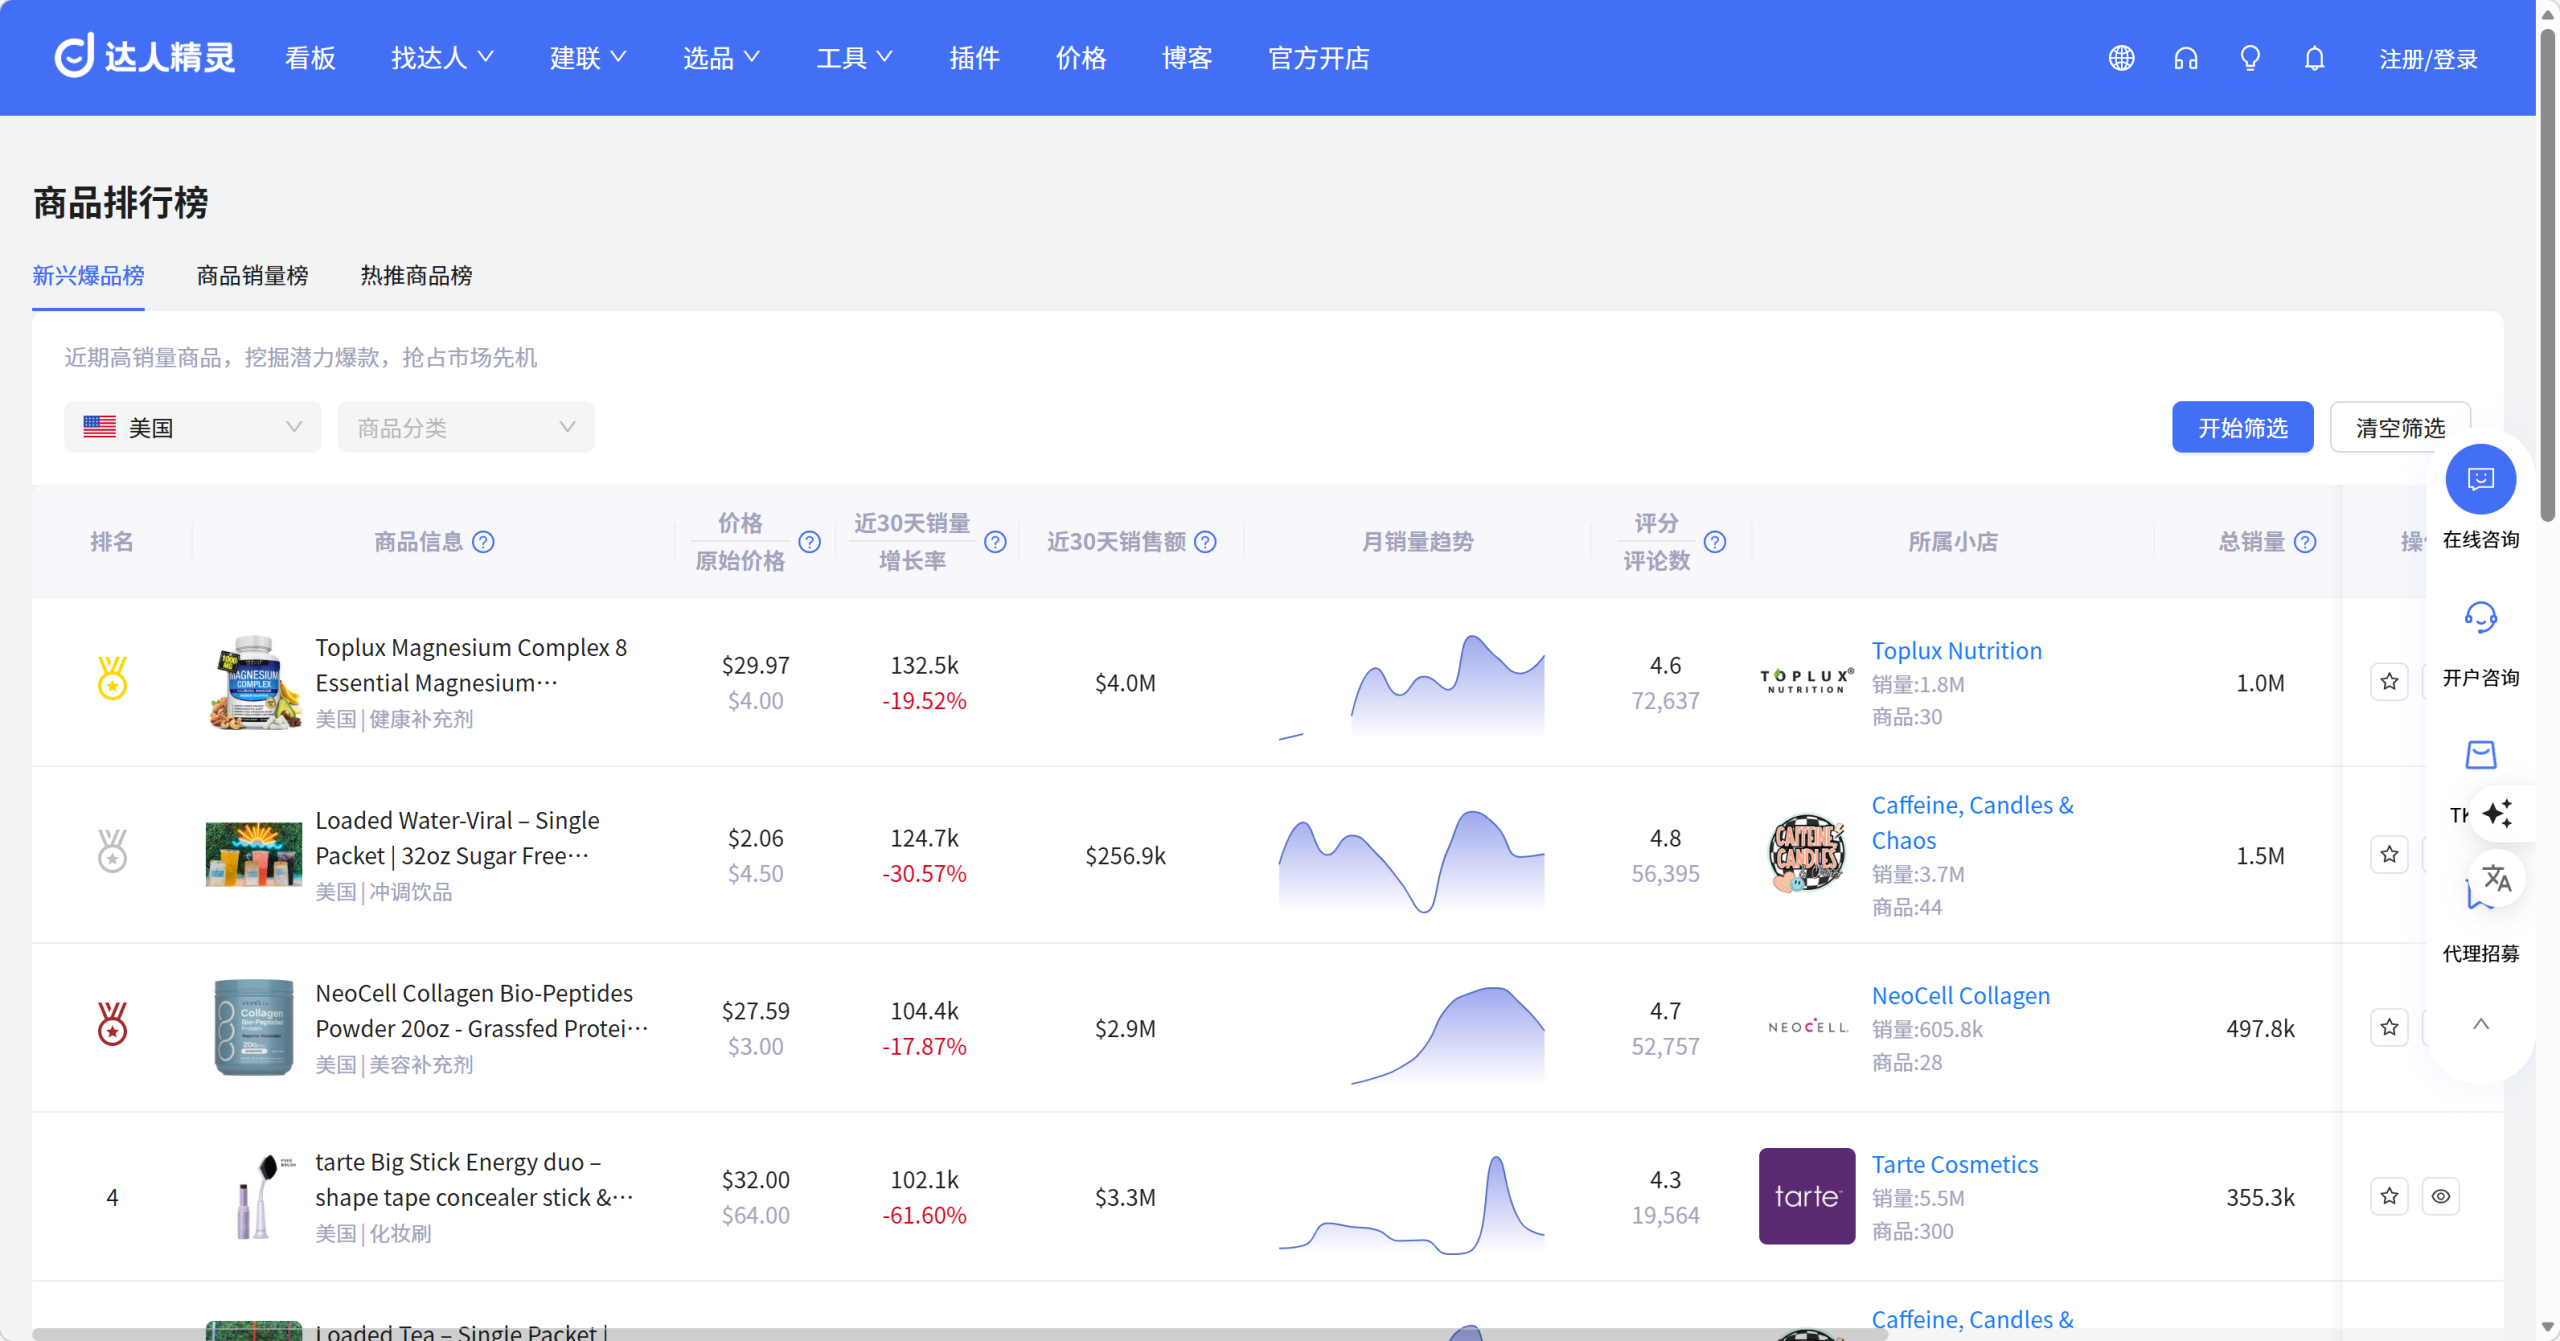Open 官方开店 in top navigation
The height and width of the screenshot is (1341, 2560).
tap(1319, 58)
